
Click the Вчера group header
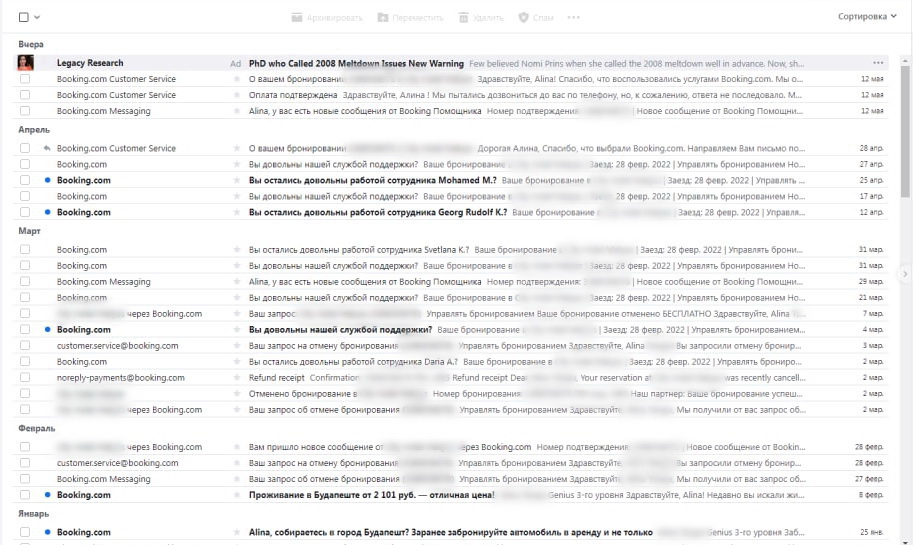[31, 44]
